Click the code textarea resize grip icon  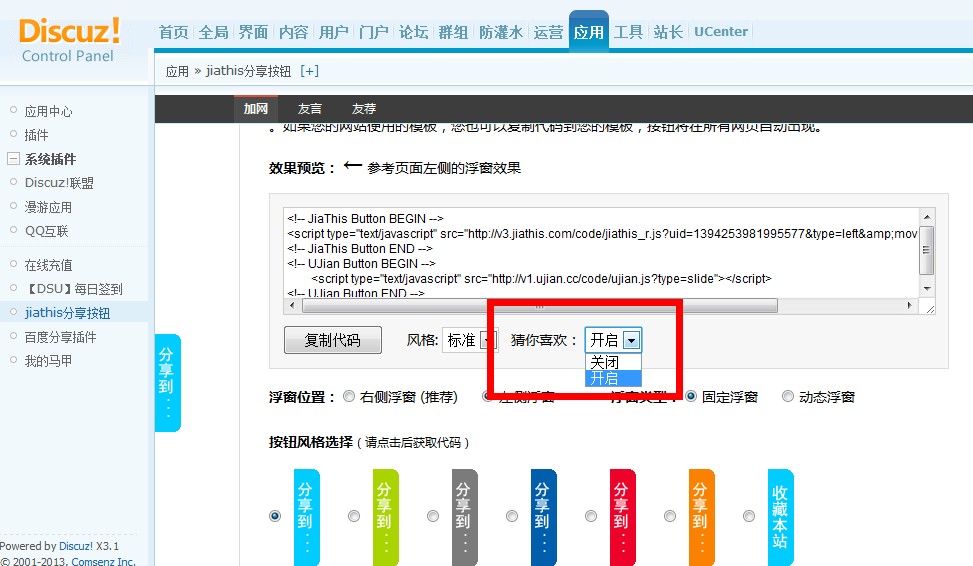930,307
